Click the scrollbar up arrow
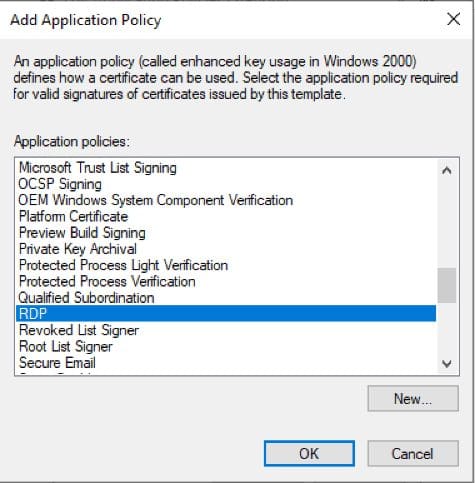This screenshot has height=483, width=475. tap(447, 171)
